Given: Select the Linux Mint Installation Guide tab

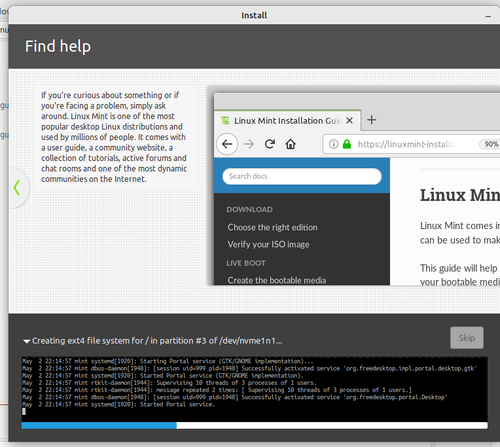Looking at the screenshot, I should click(x=287, y=120).
